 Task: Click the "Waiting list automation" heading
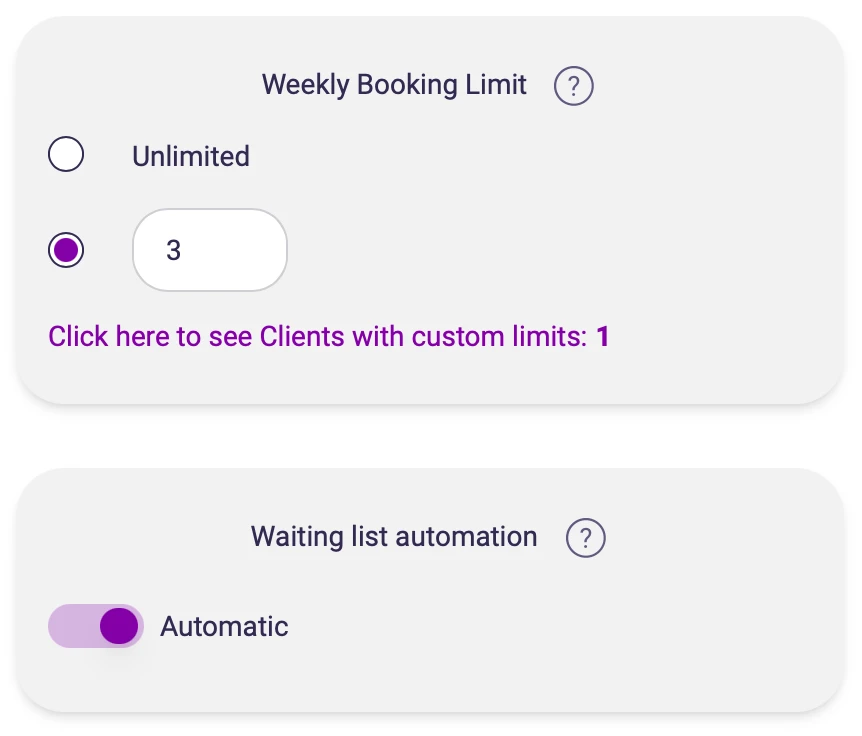click(x=394, y=537)
